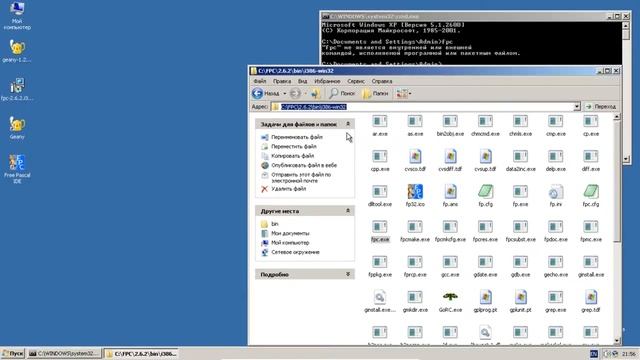640x360 pixels.
Task: Open the Сетевое окружение link
Action: tap(296, 252)
